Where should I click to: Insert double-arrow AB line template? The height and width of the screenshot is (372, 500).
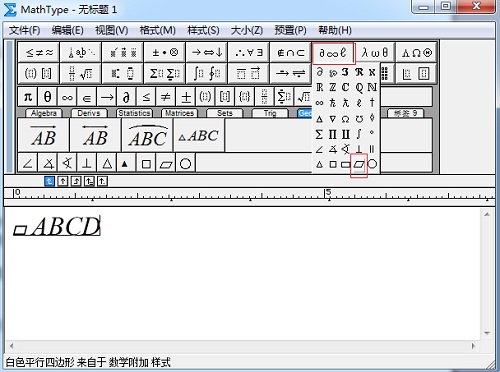[x=96, y=135]
